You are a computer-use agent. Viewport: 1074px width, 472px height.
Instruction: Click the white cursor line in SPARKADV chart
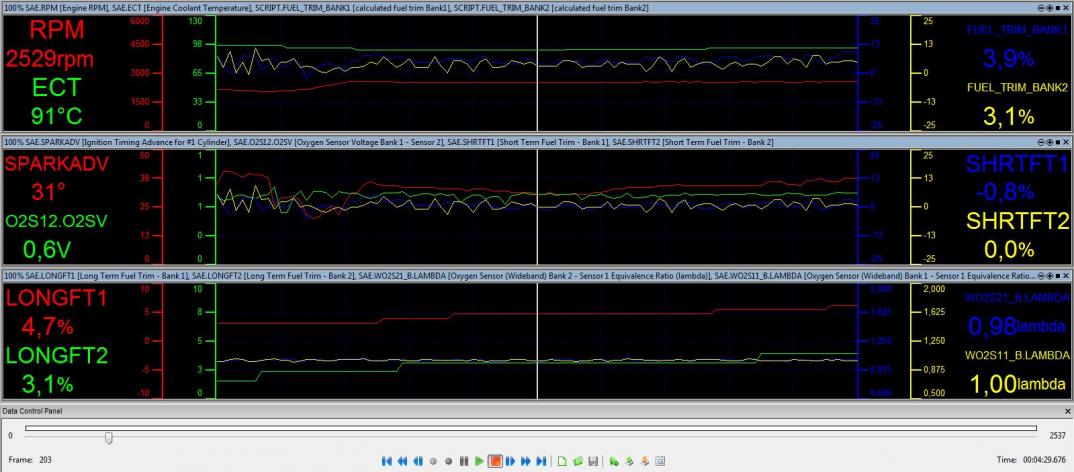(538, 206)
